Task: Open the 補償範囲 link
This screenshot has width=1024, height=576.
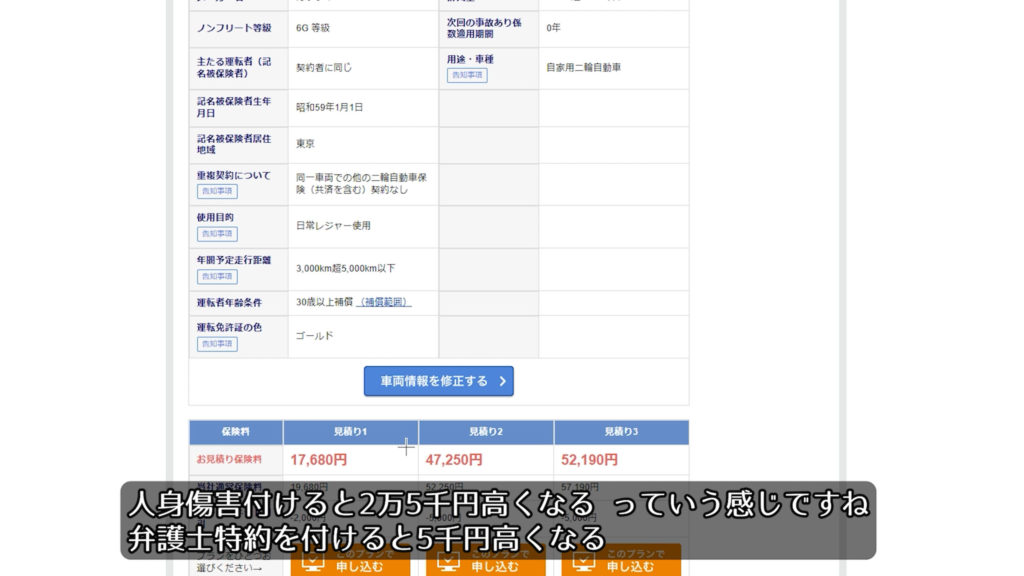Action: 385,302
